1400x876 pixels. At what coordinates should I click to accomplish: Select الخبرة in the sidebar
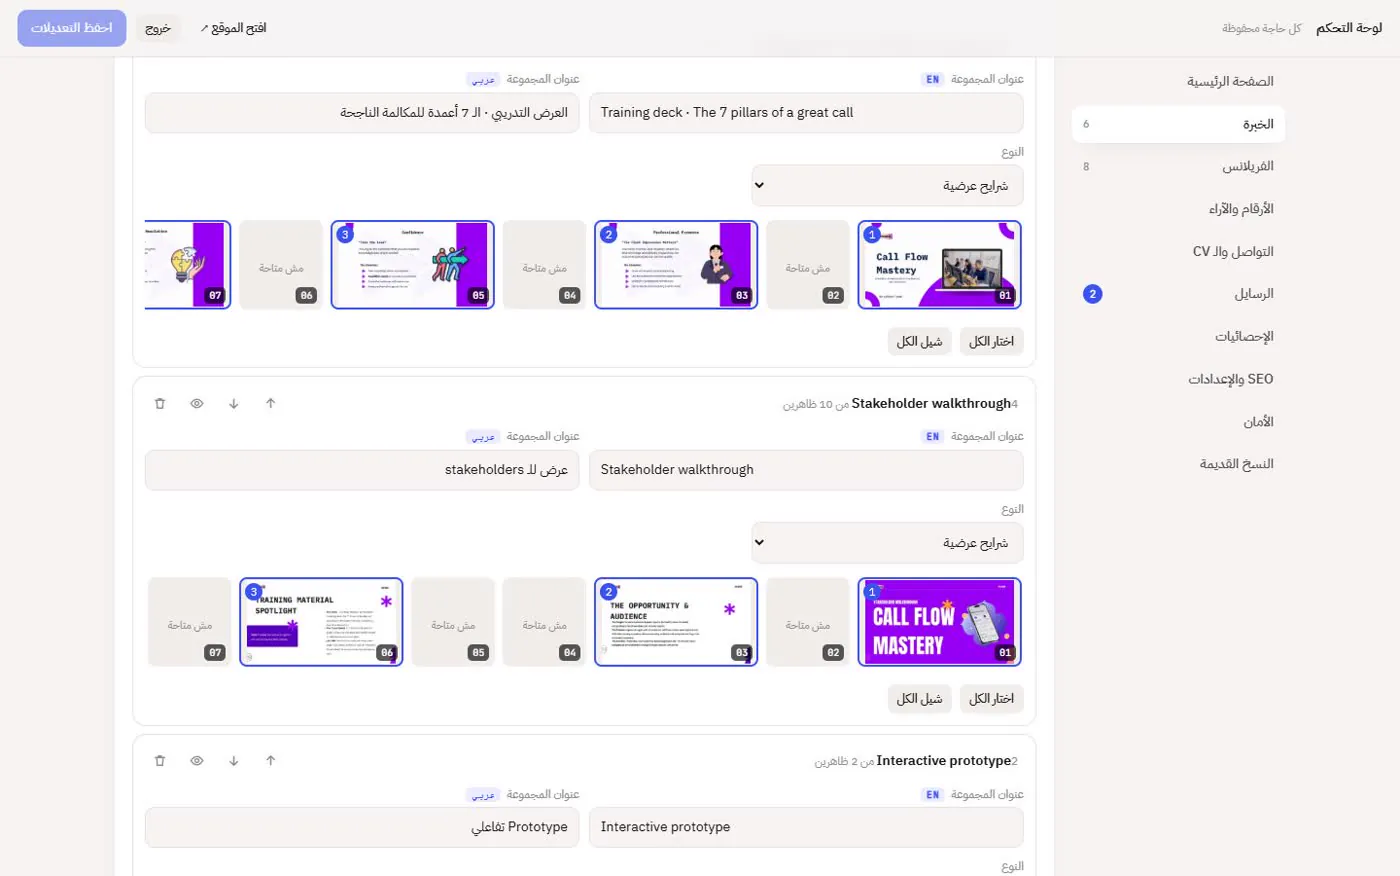coord(1178,124)
